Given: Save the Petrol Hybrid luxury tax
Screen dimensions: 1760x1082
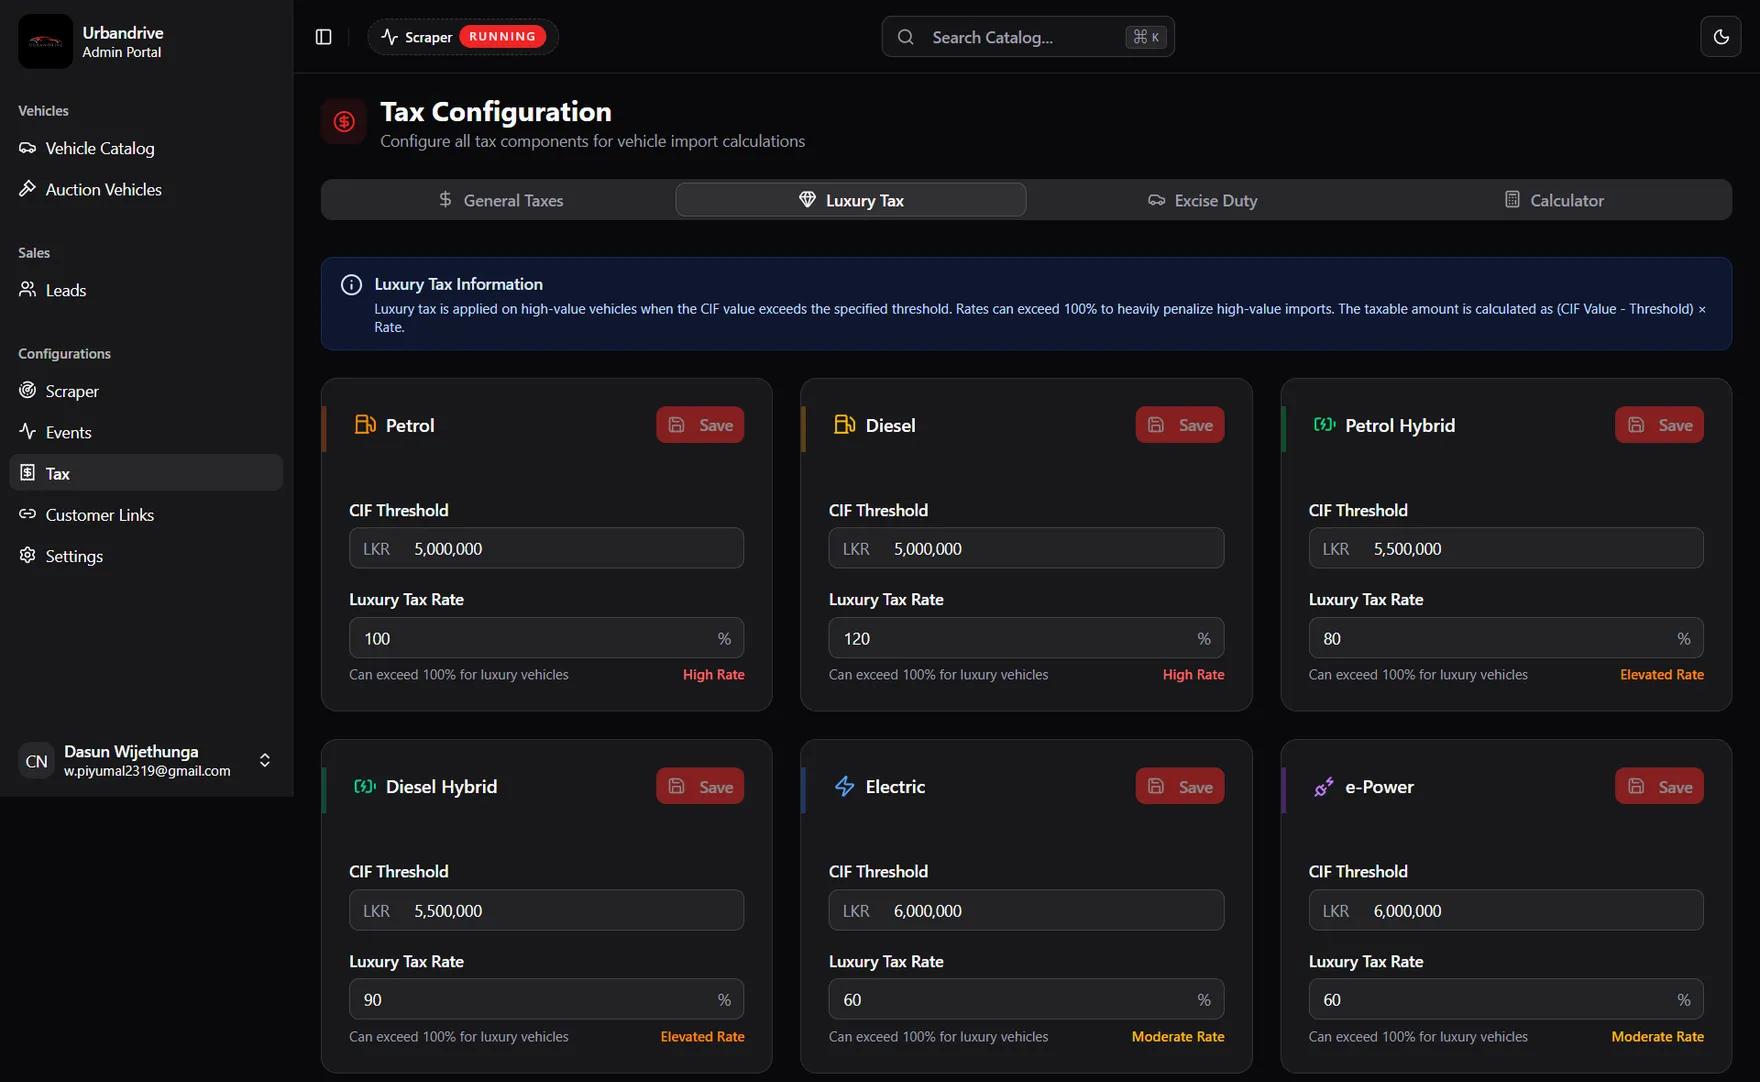Looking at the screenshot, I should [1659, 425].
